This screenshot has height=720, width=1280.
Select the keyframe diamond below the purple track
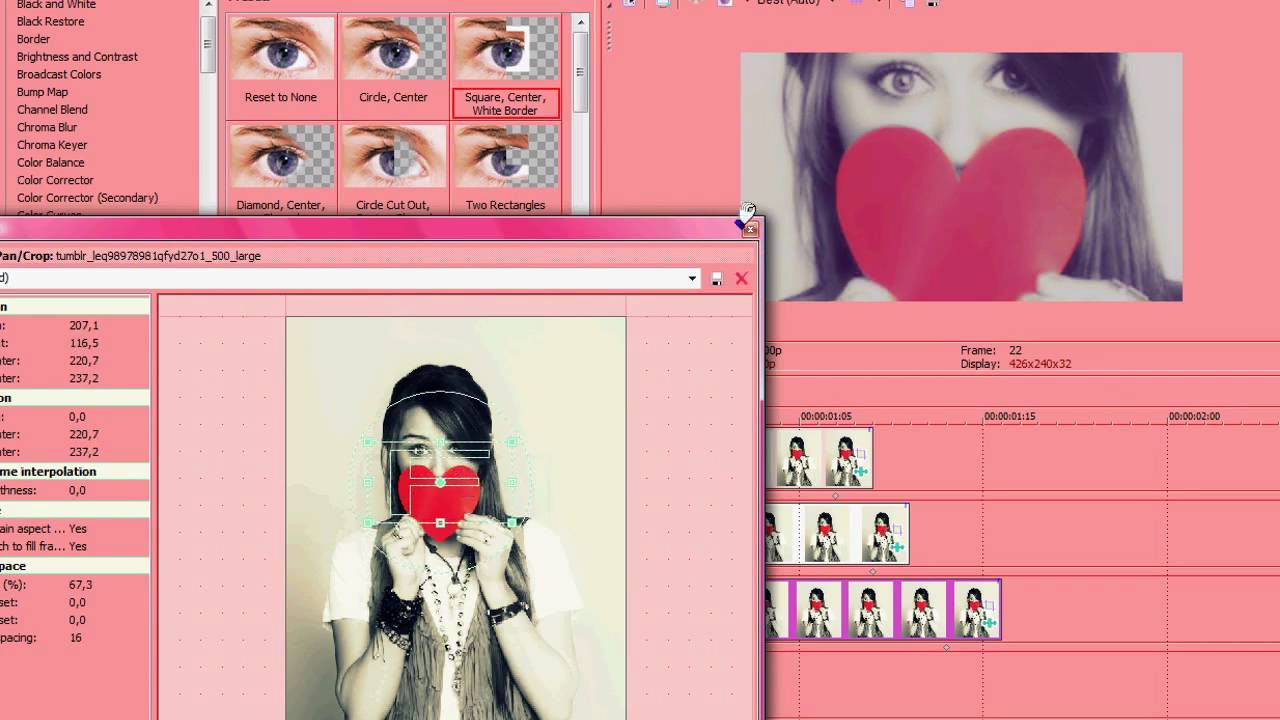(x=946, y=648)
